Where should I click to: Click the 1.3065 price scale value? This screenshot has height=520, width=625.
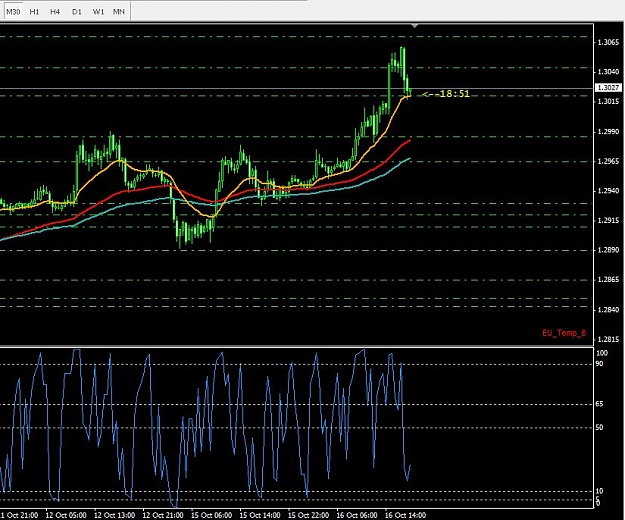click(x=609, y=42)
